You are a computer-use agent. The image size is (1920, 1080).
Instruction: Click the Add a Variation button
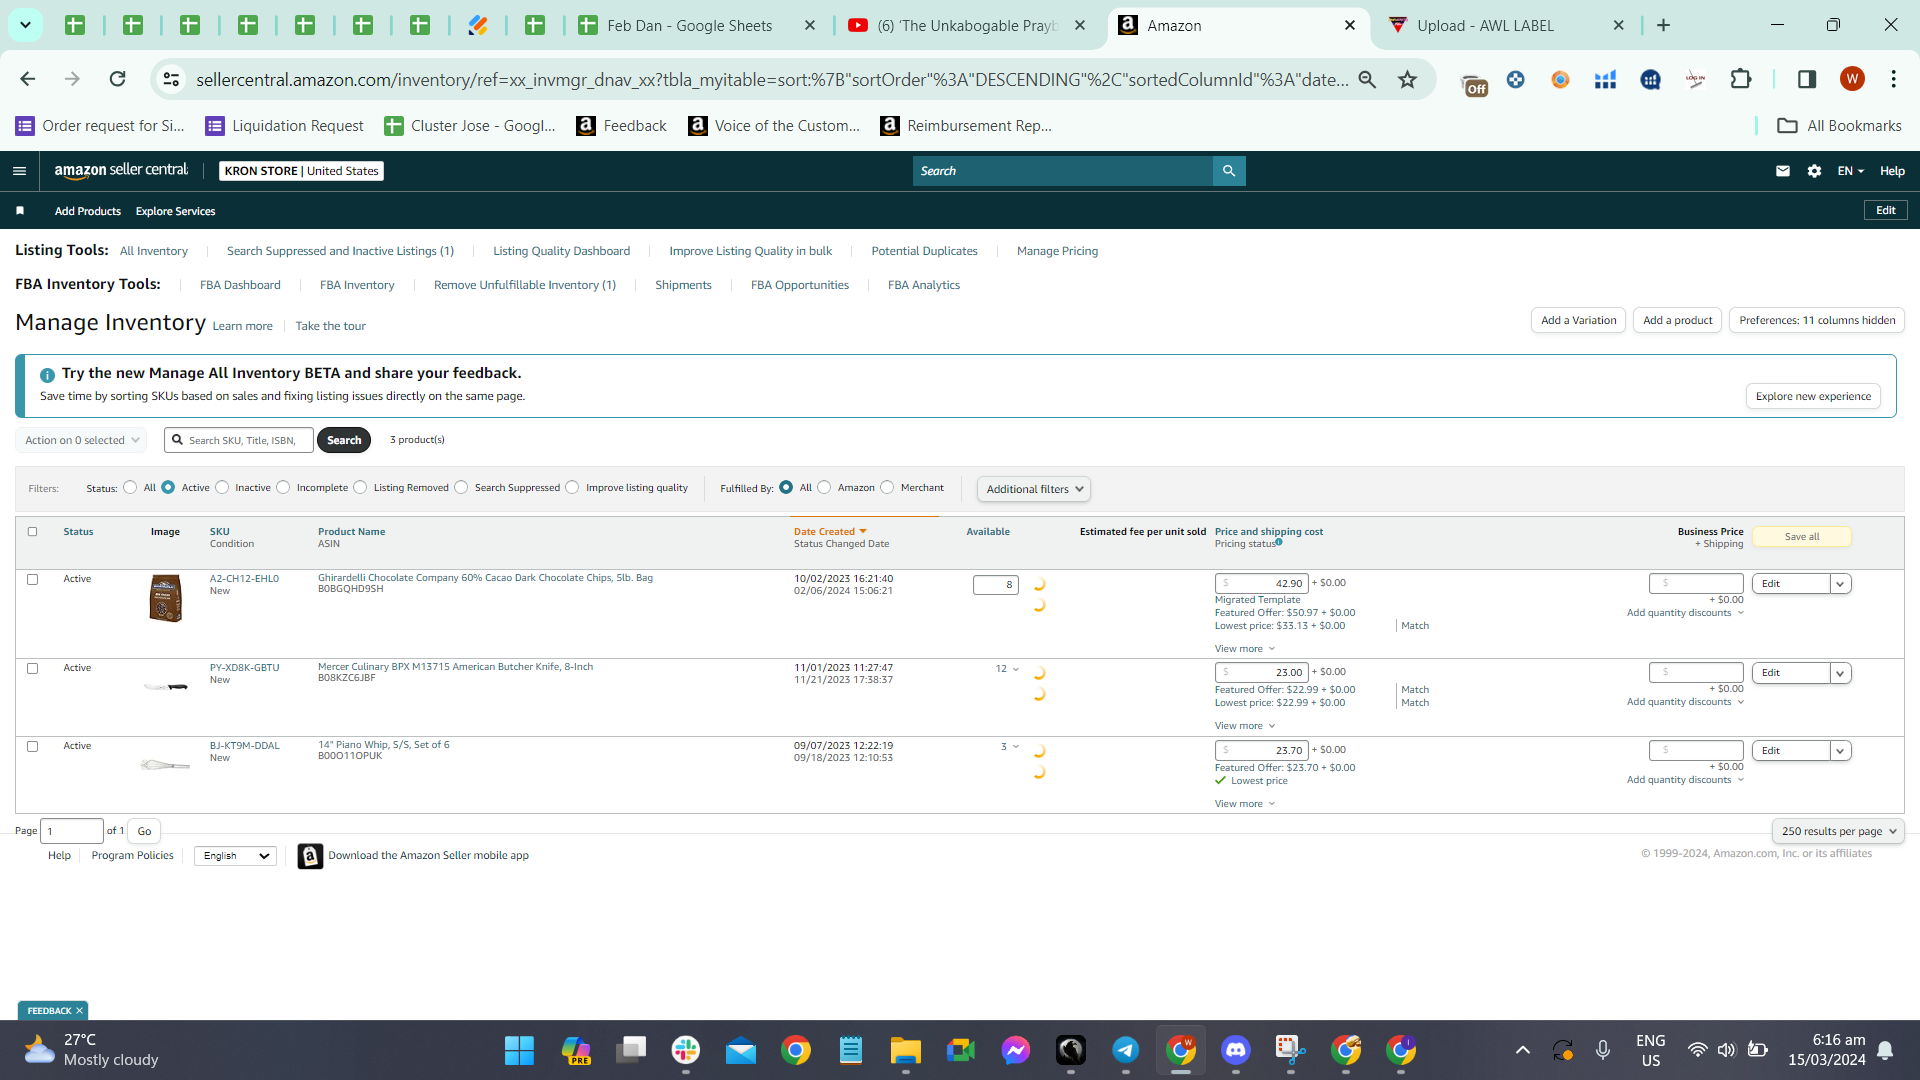[x=1578, y=321]
